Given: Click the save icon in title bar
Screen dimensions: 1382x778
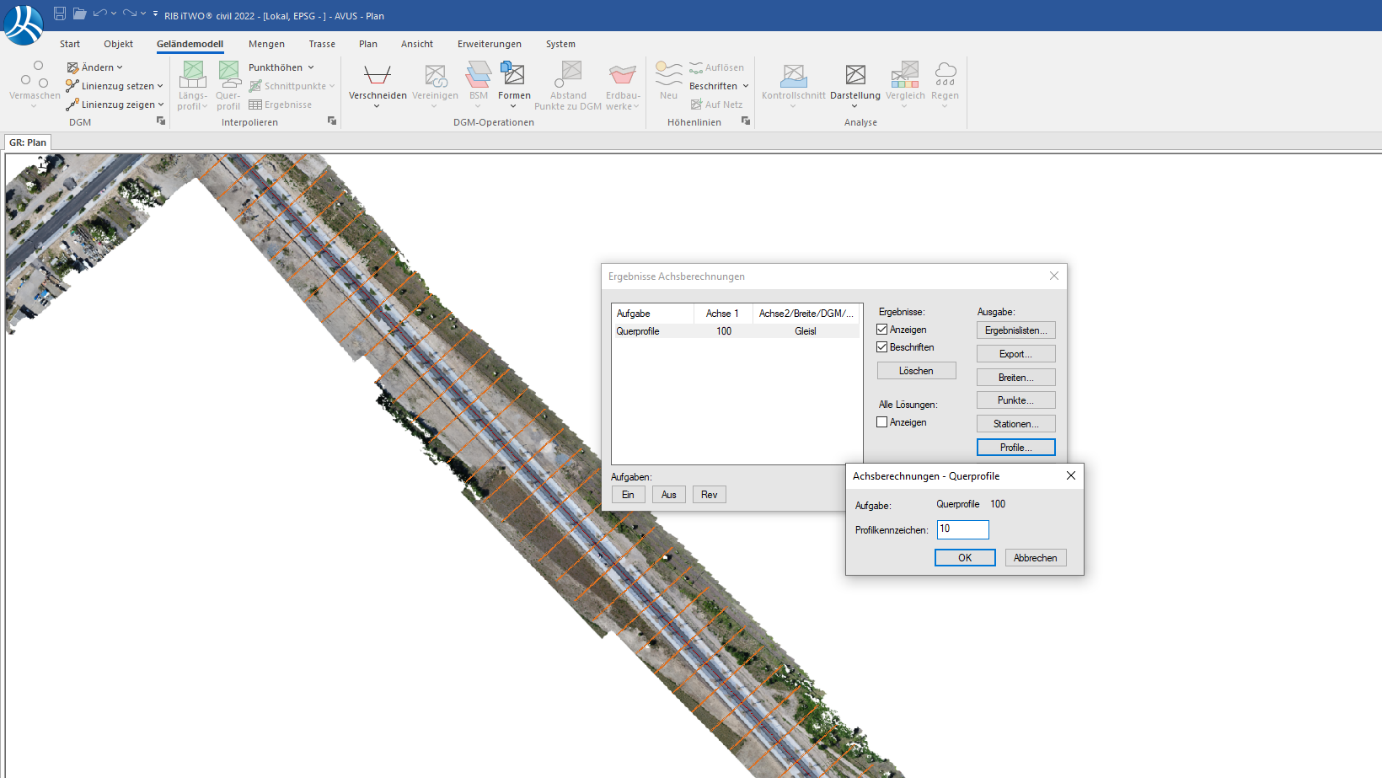Looking at the screenshot, I should (x=60, y=13).
